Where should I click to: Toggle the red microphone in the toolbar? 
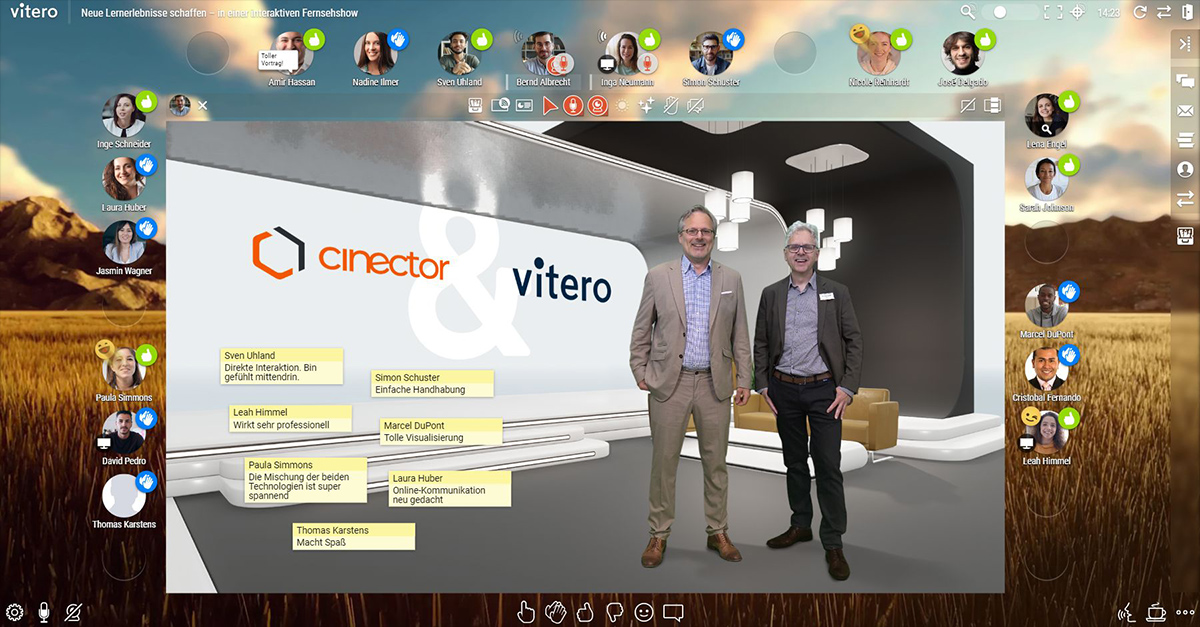point(573,105)
